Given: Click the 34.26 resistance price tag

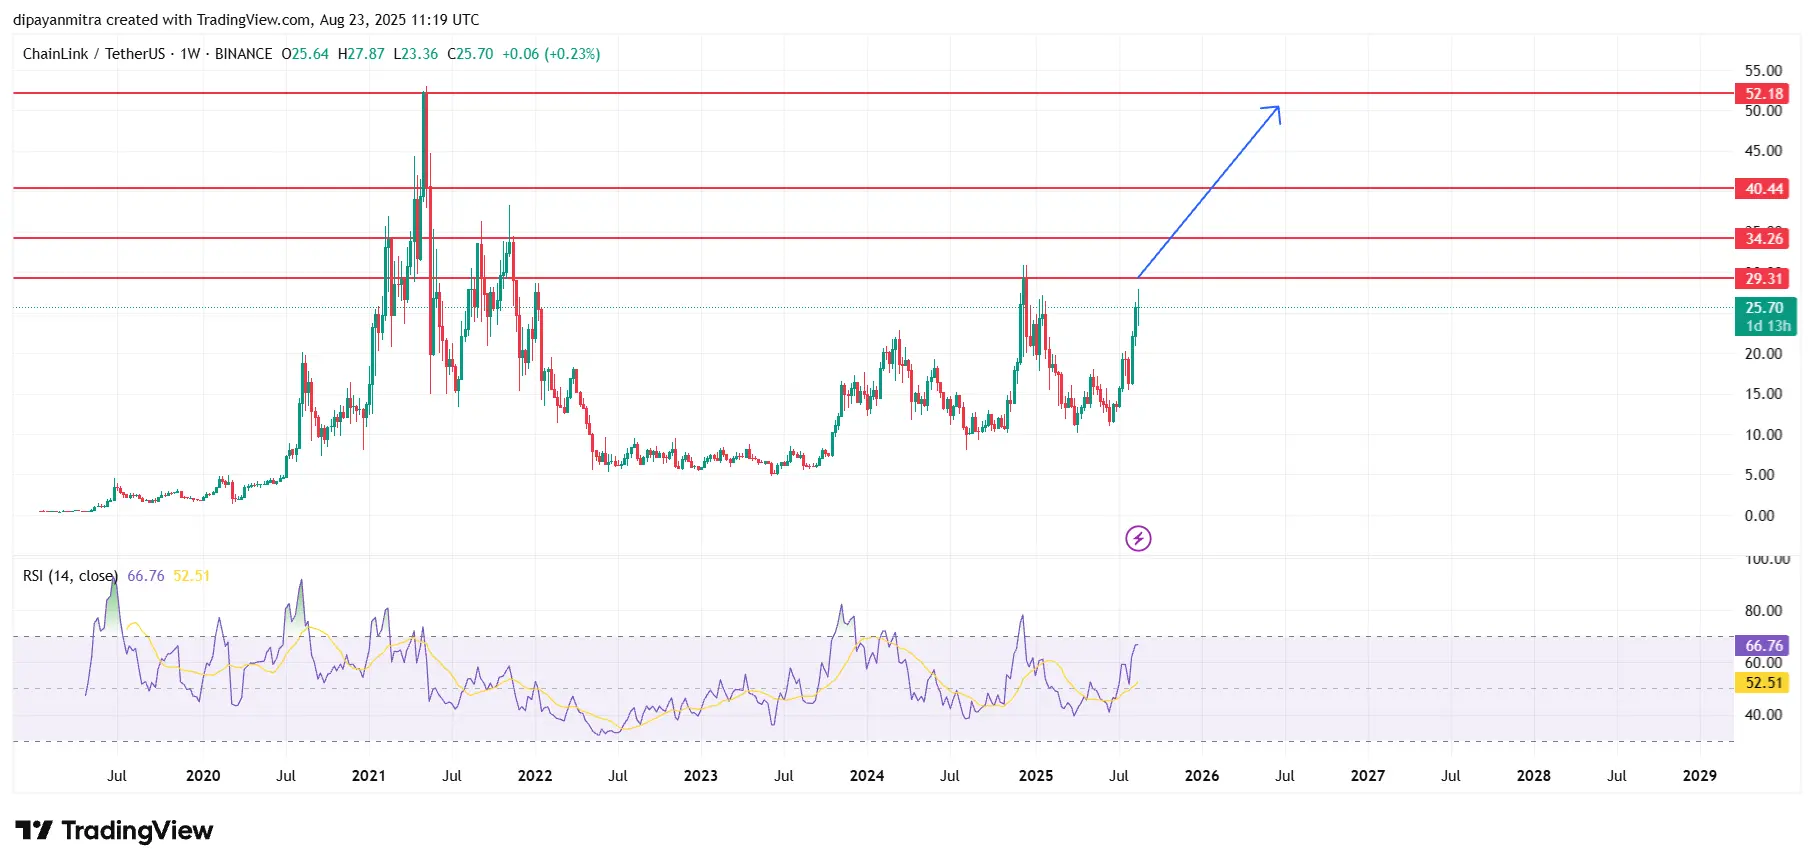Looking at the screenshot, I should pyautogui.click(x=1763, y=239).
